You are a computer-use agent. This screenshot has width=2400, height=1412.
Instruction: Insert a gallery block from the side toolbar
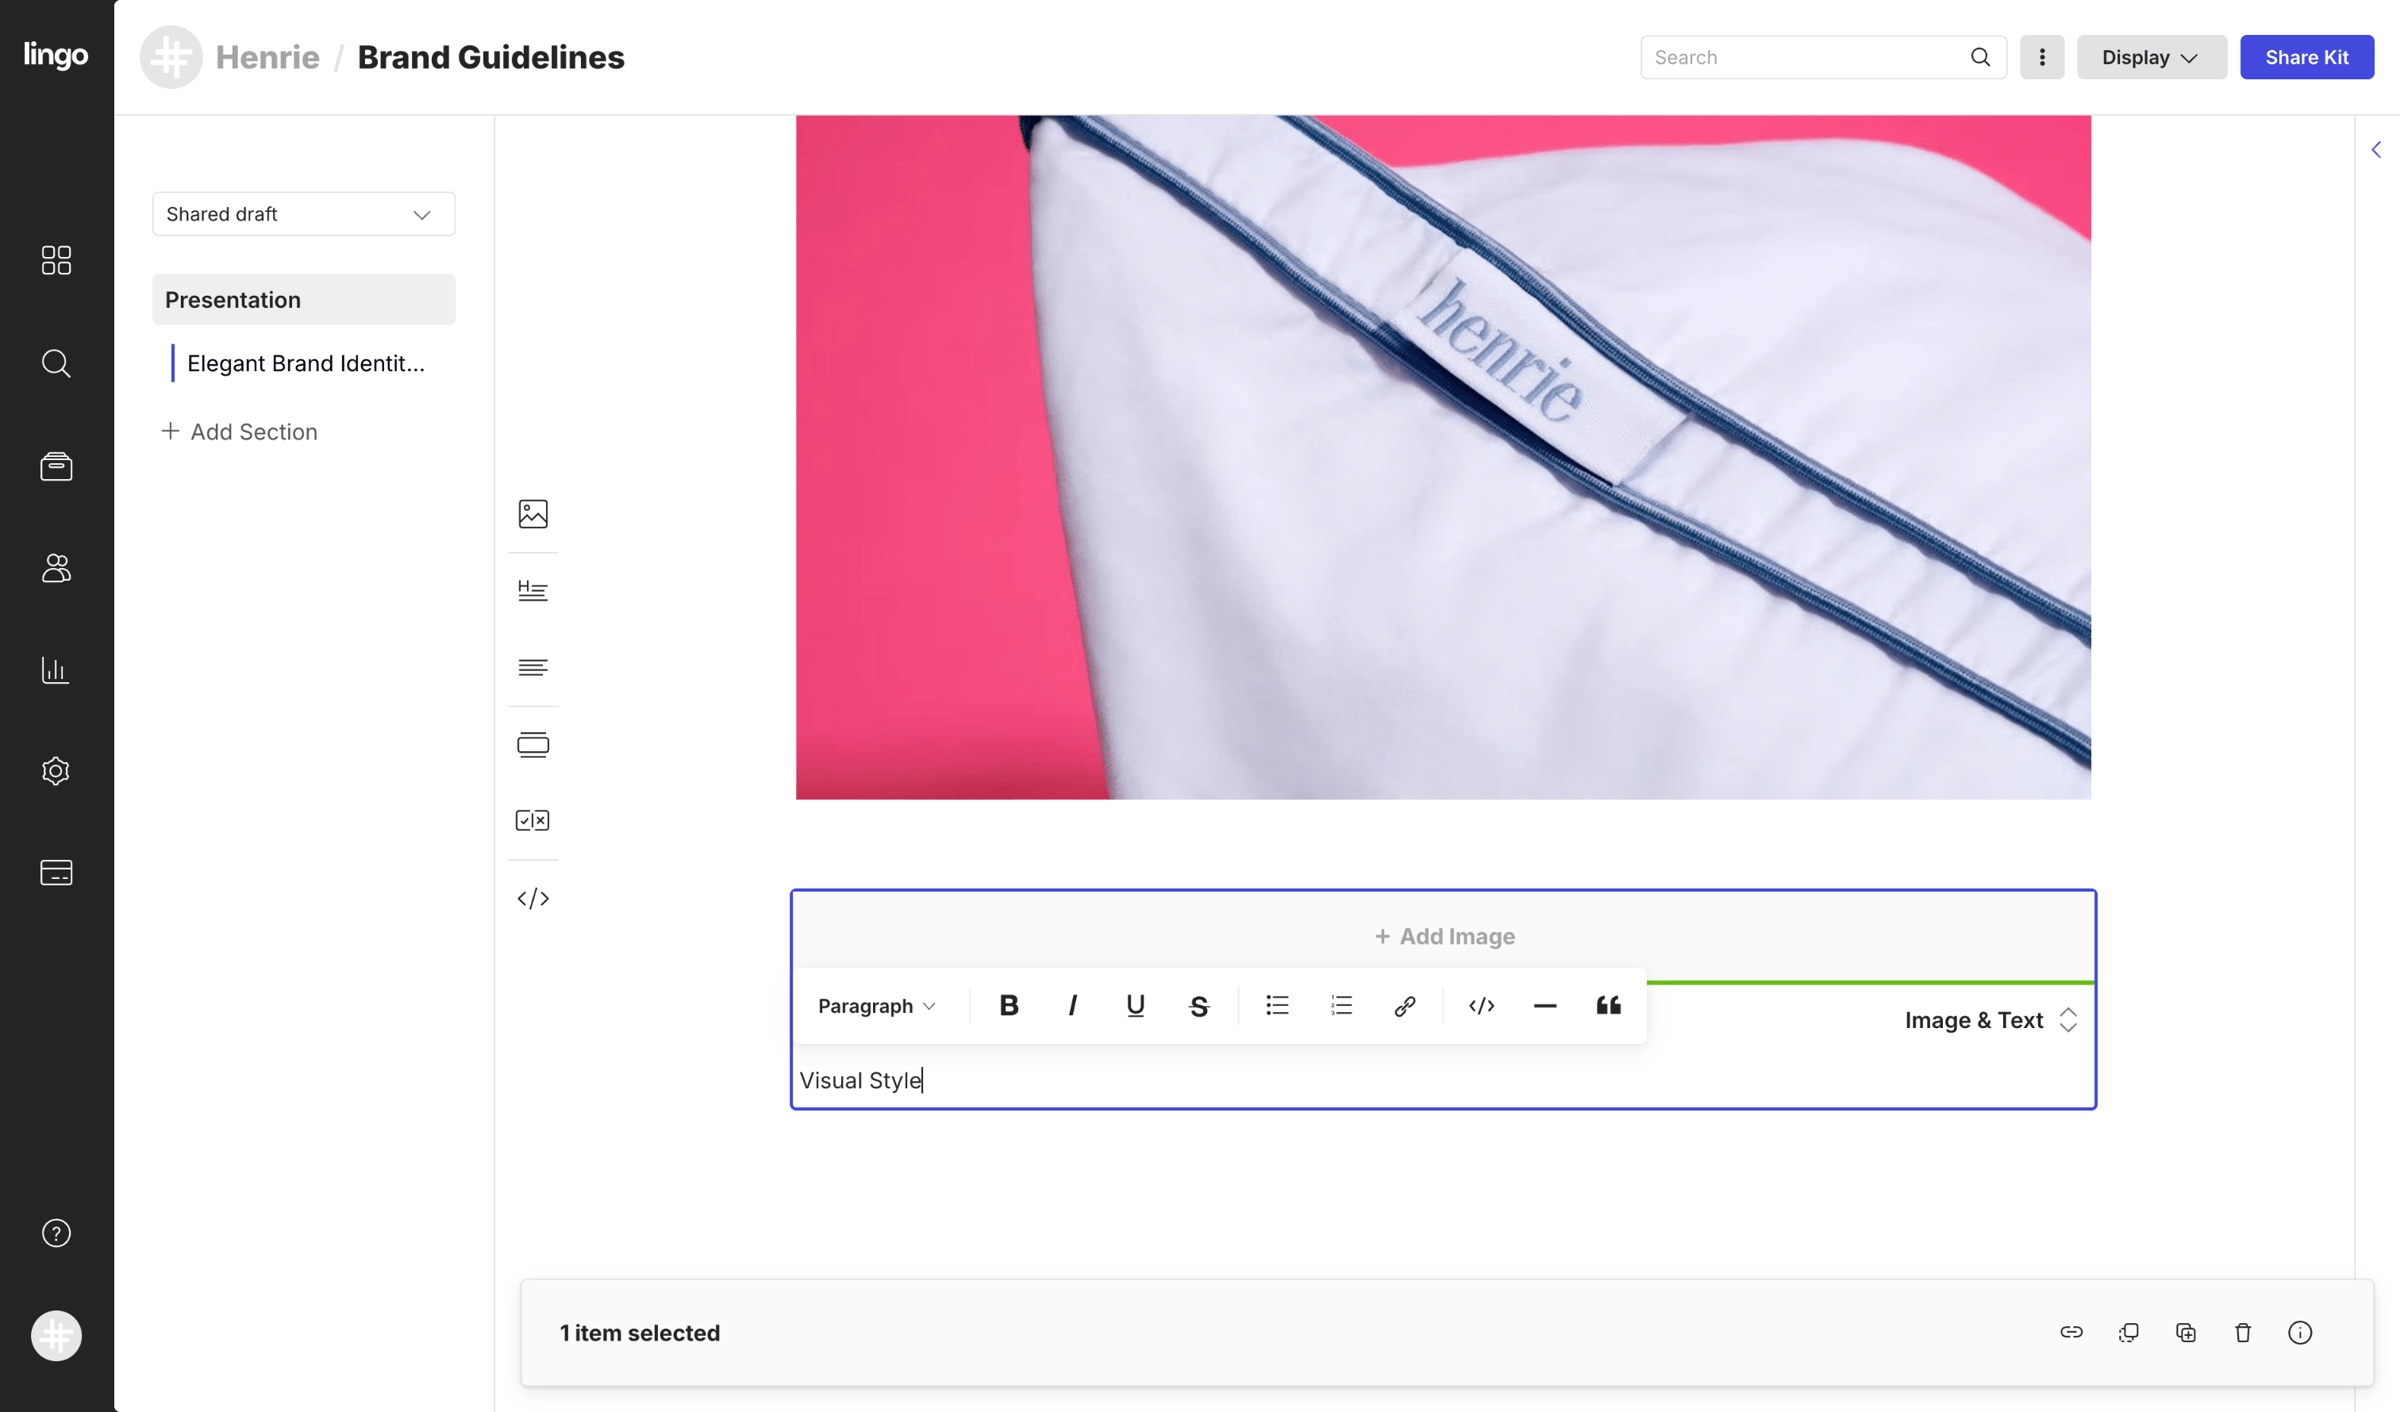(533, 745)
